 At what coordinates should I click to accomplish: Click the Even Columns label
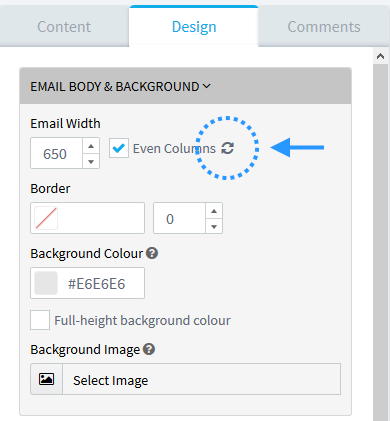tap(174, 148)
